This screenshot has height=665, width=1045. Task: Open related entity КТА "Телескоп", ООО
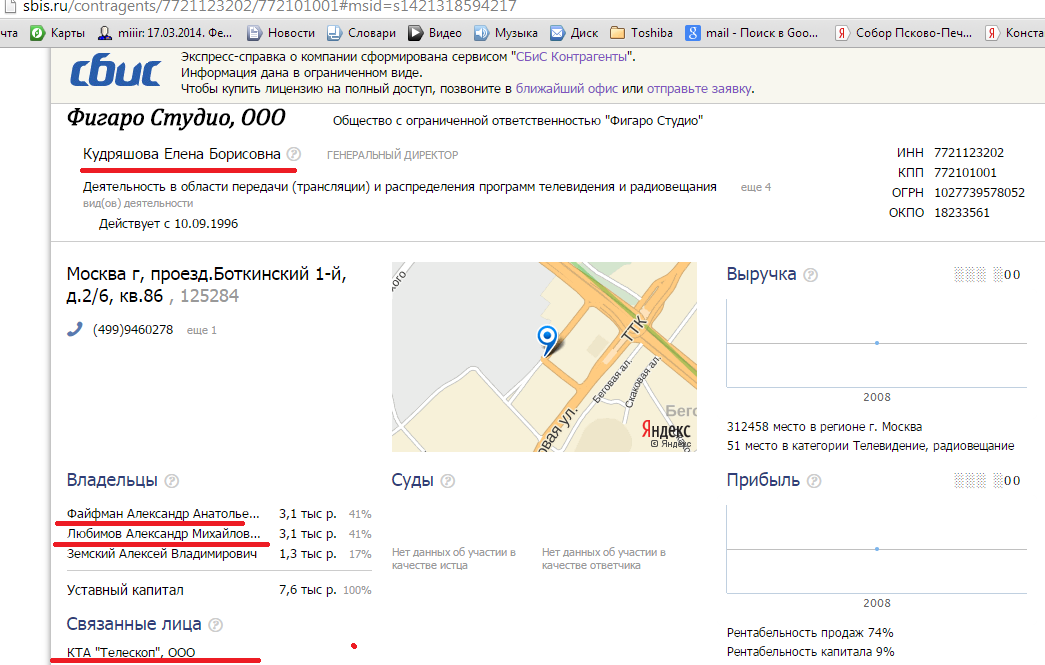[131, 652]
